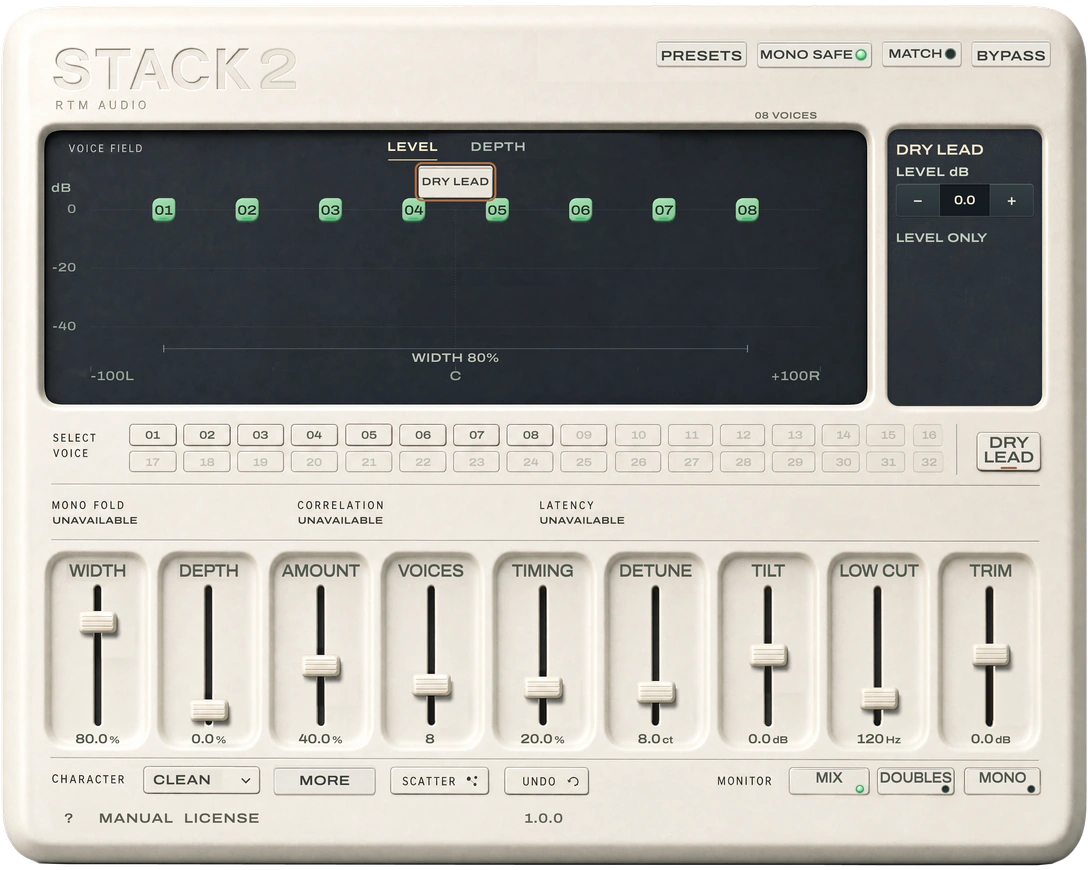Viewport: 1088px width, 870px height.
Task: Click the Detune value 8.0 ct
Action: [655, 740]
